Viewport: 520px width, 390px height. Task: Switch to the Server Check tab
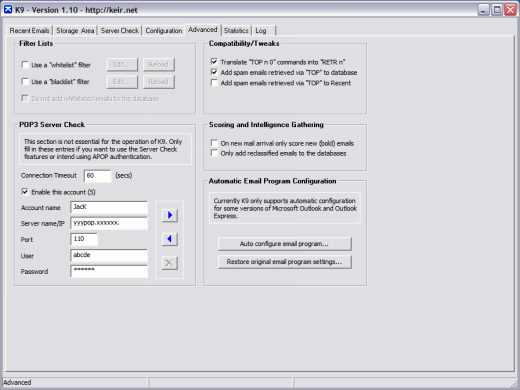[x=120, y=30]
